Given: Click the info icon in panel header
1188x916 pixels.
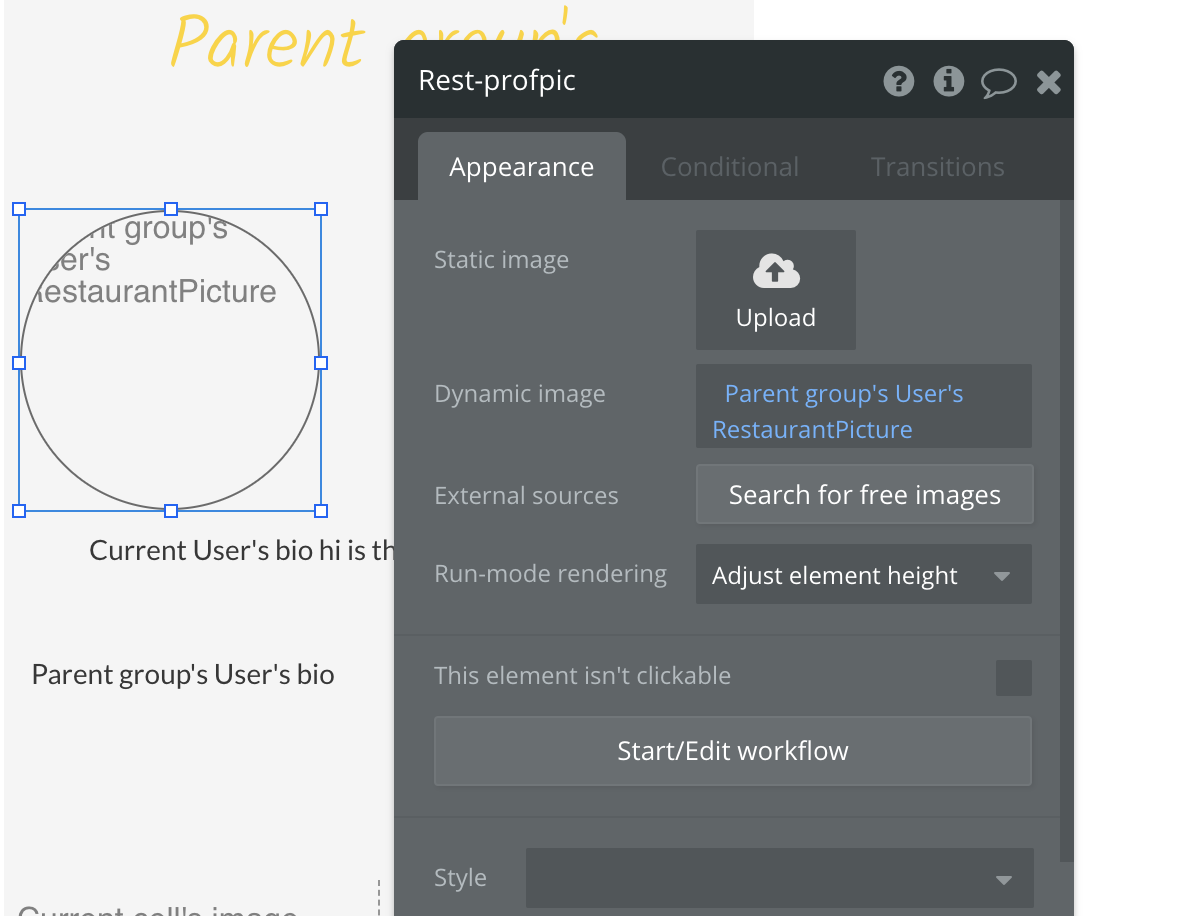Looking at the screenshot, I should point(948,81).
